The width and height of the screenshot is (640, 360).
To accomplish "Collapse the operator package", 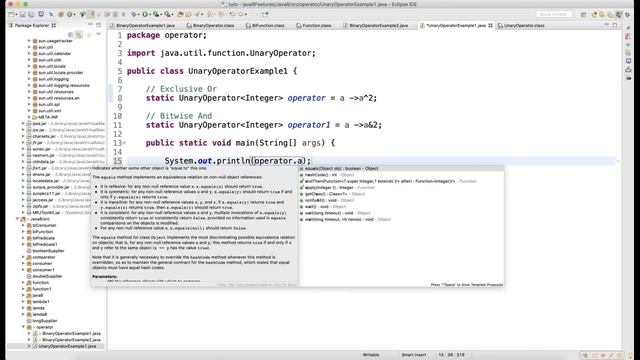I will [x=23, y=327].
